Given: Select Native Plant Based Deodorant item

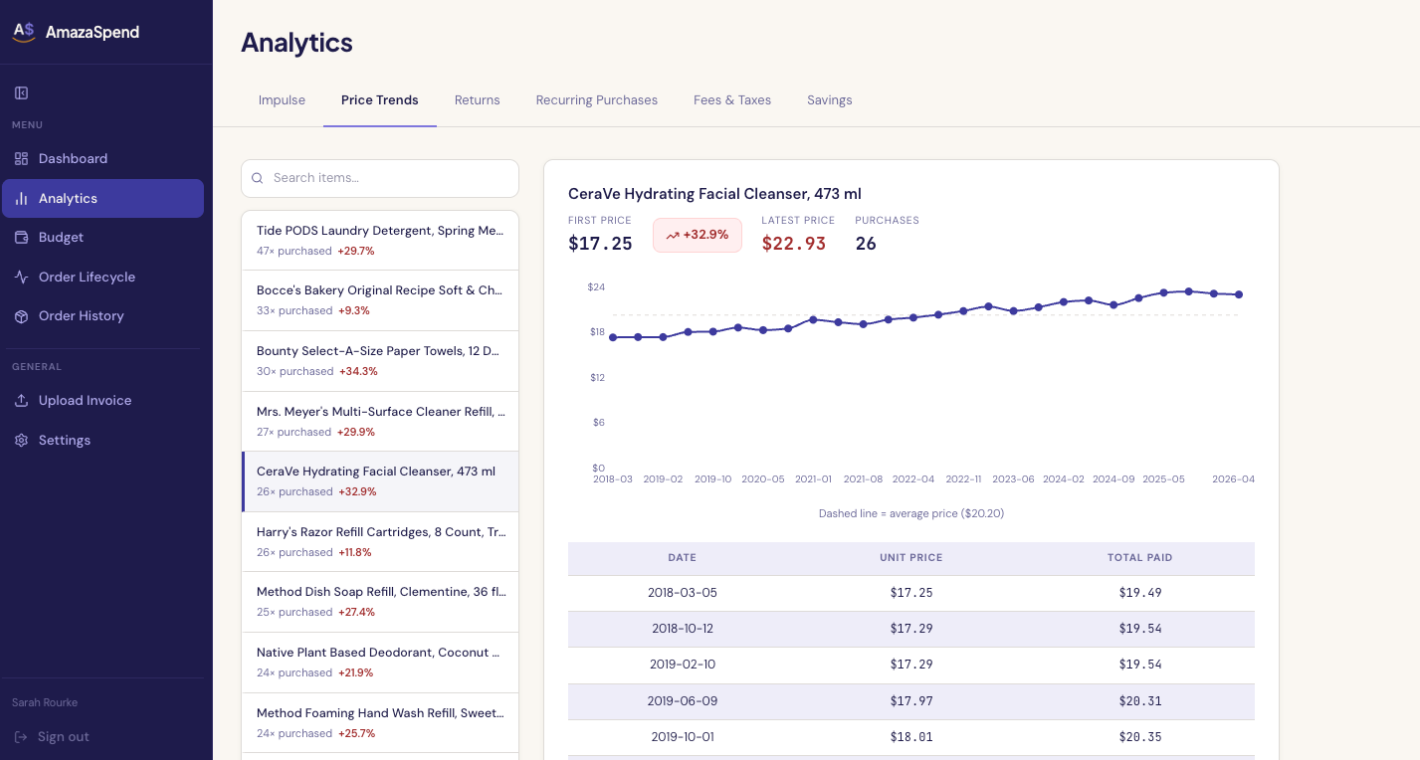Looking at the screenshot, I should [380, 662].
